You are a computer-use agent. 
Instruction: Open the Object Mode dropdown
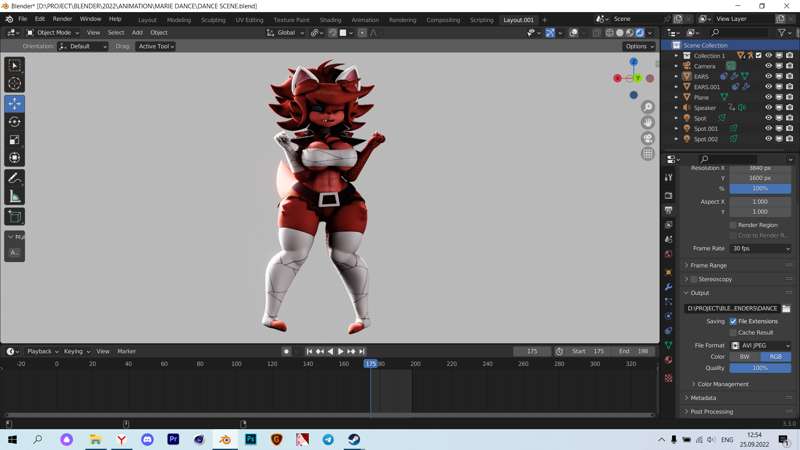tap(53, 33)
